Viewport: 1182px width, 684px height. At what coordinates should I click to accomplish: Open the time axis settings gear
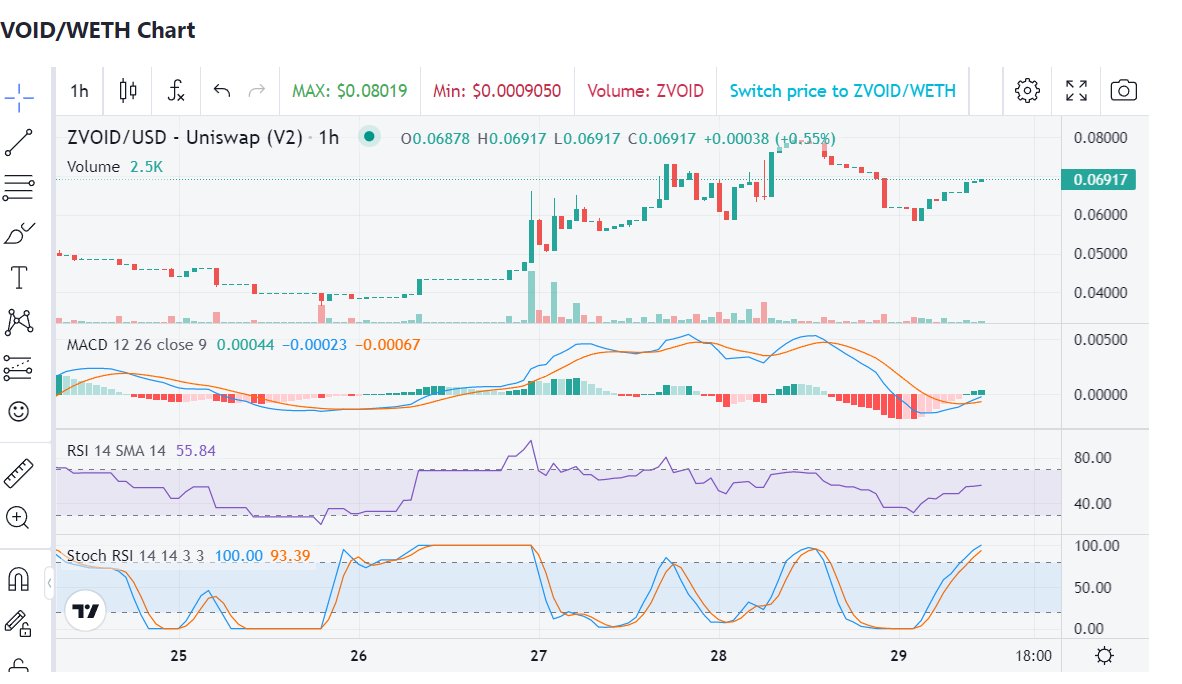tap(1104, 655)
